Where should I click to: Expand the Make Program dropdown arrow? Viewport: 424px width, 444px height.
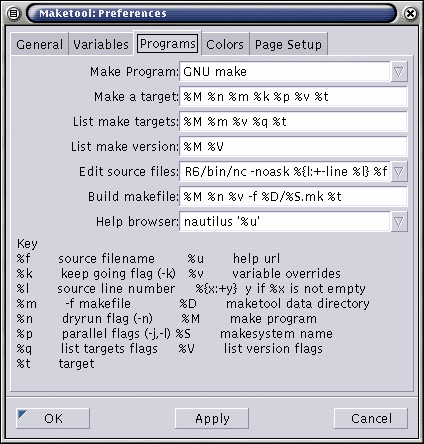399,72
